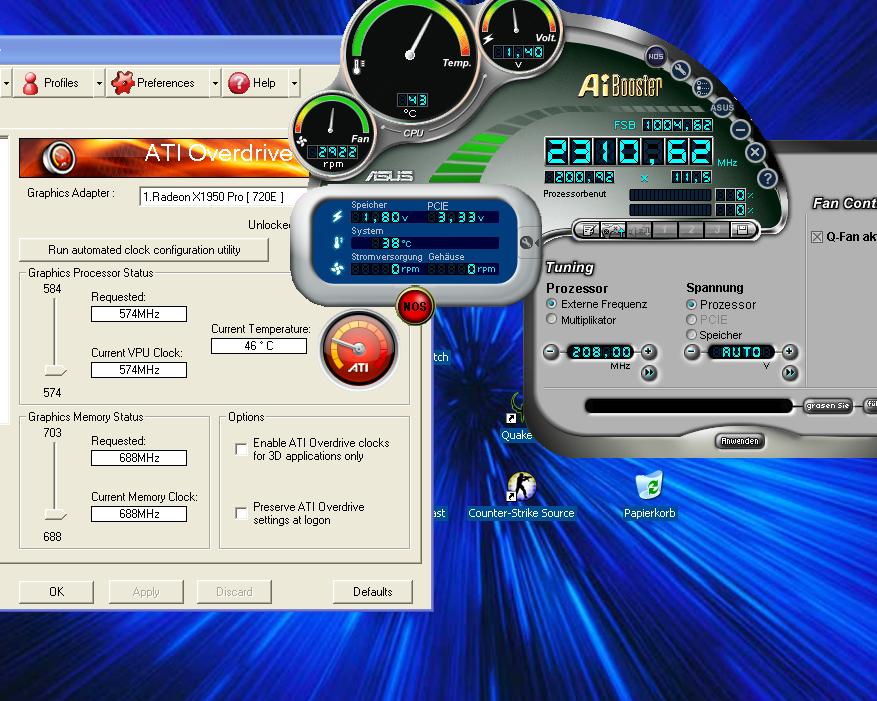This screenshot has height=701, width=877.
Task: Click the NOS button on AI Booster arc
Action: [655, 57]
